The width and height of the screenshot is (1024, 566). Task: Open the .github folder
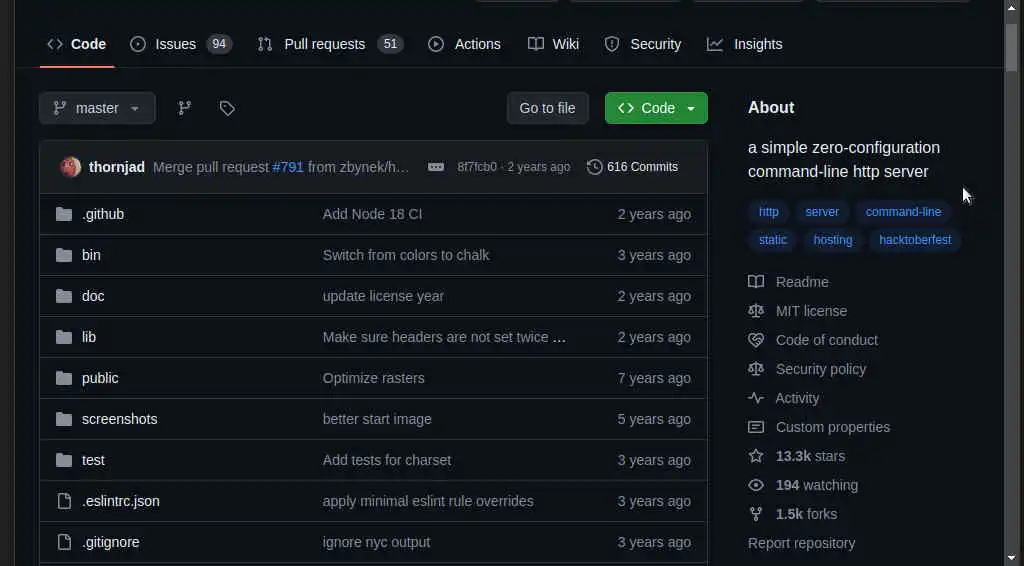103,214
